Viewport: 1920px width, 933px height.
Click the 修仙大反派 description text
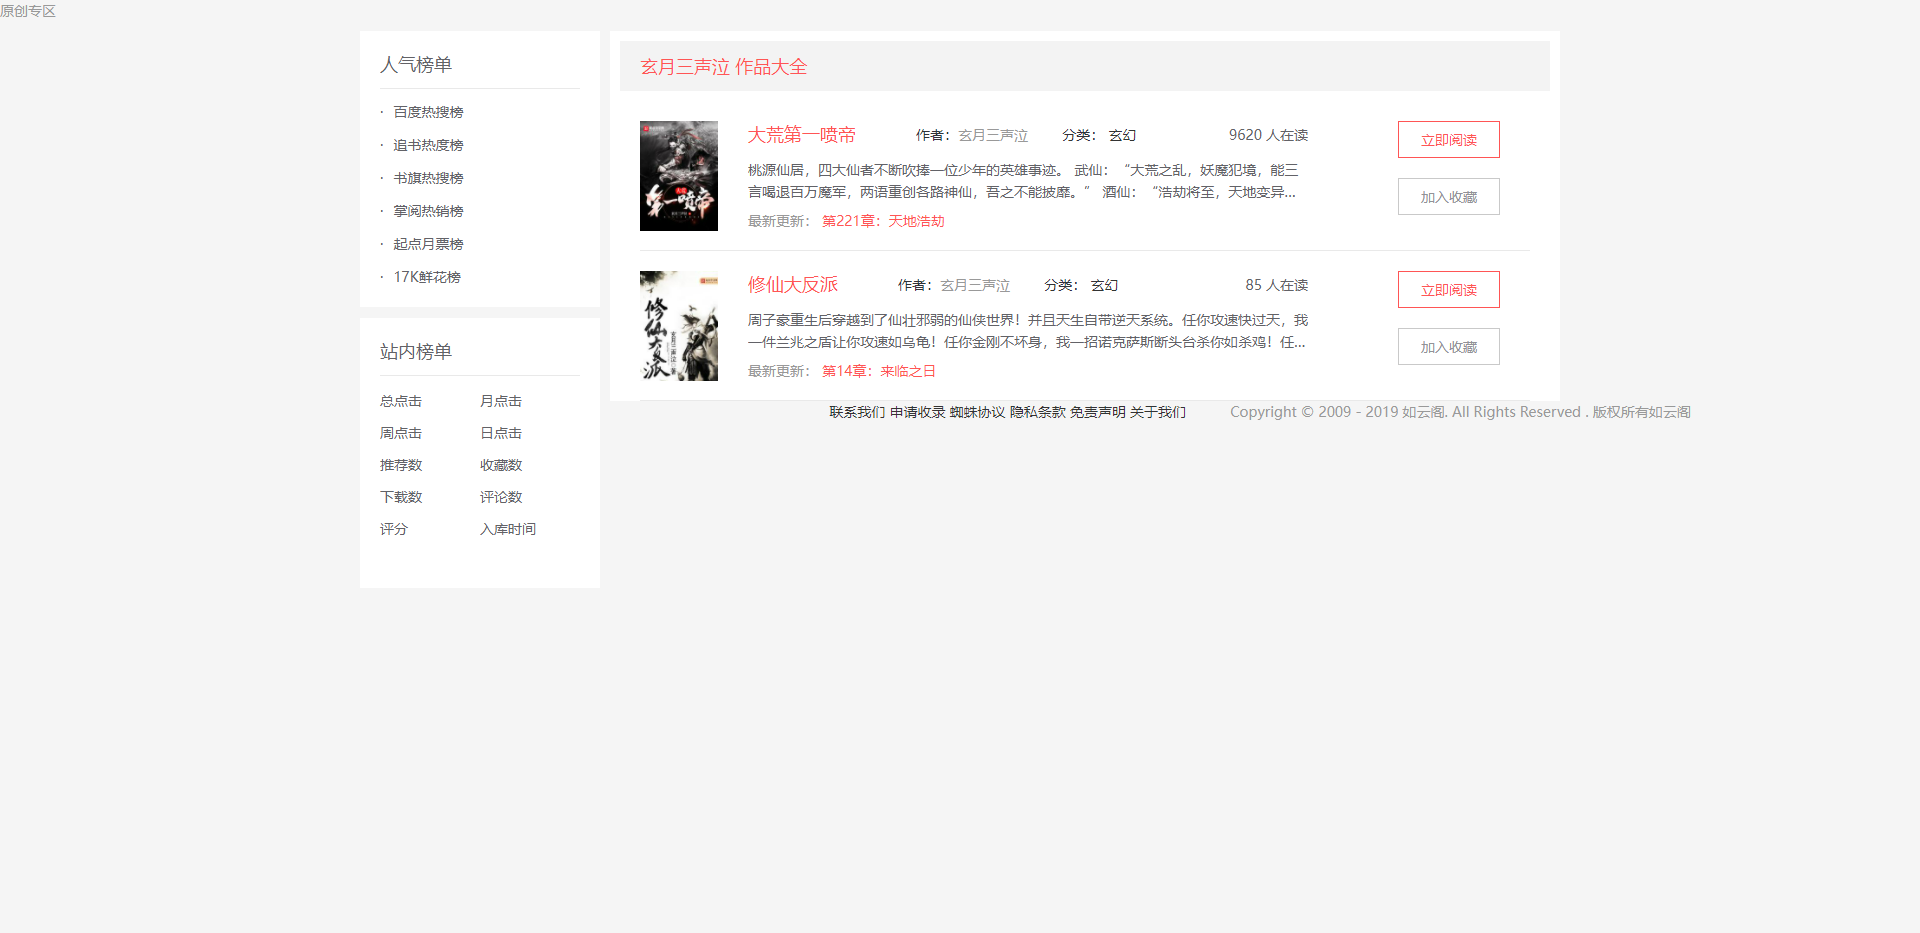click(1028, 331)
